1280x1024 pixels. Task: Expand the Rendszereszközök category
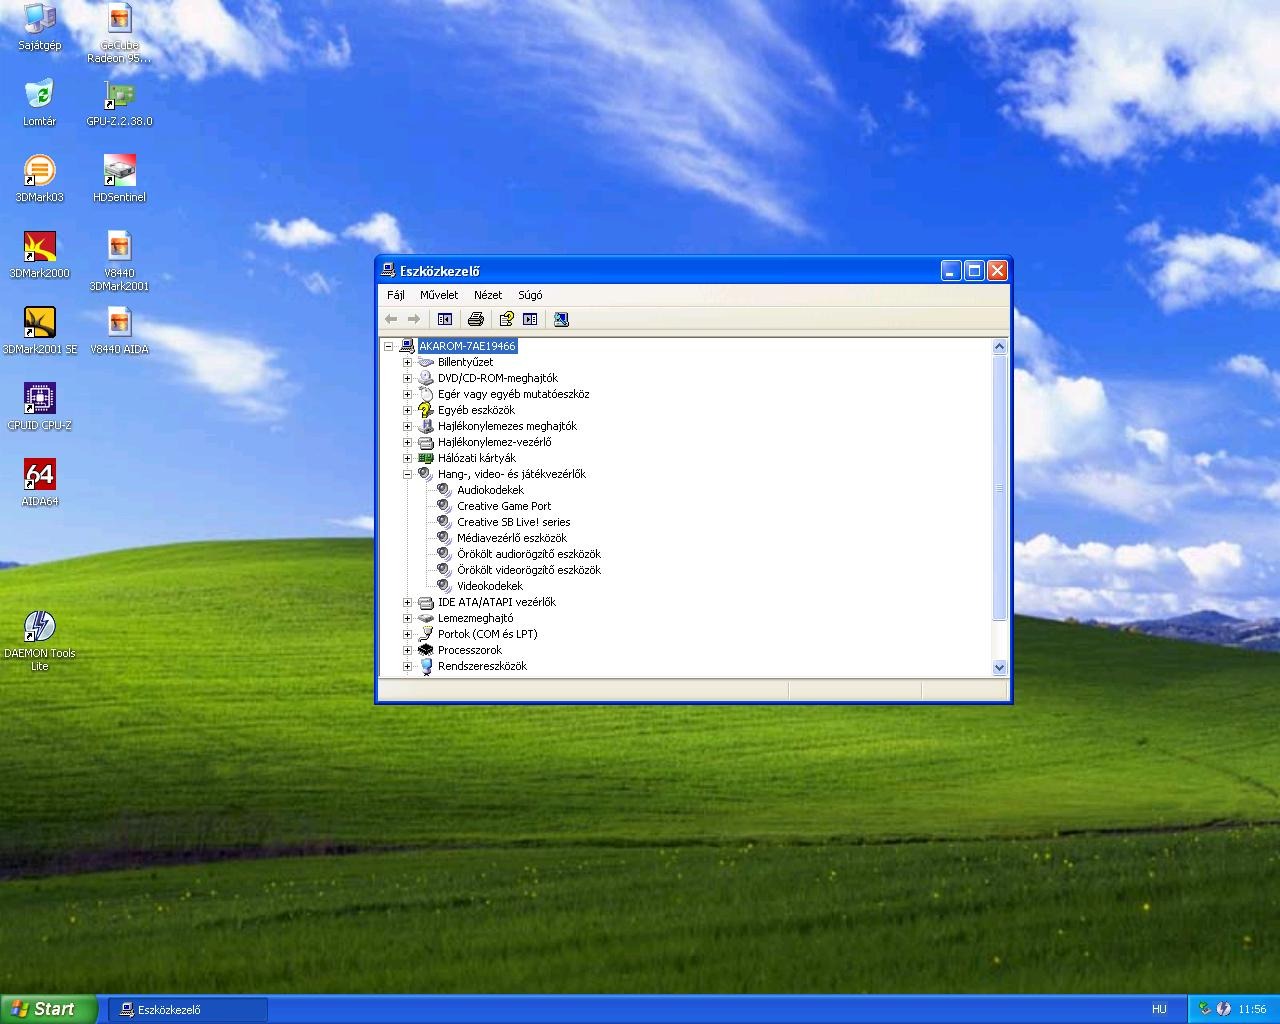[407, 666]
